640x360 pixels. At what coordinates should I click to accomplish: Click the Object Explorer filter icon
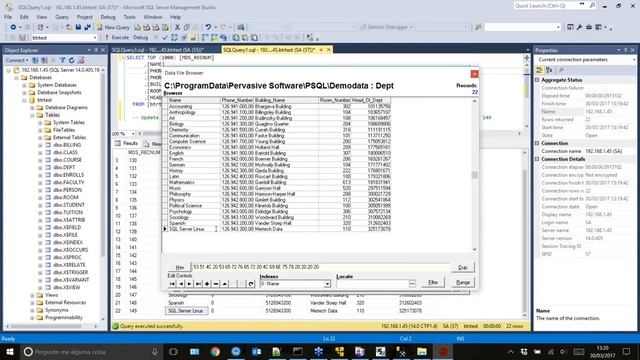pyautogui.click(x=62, y=60)
